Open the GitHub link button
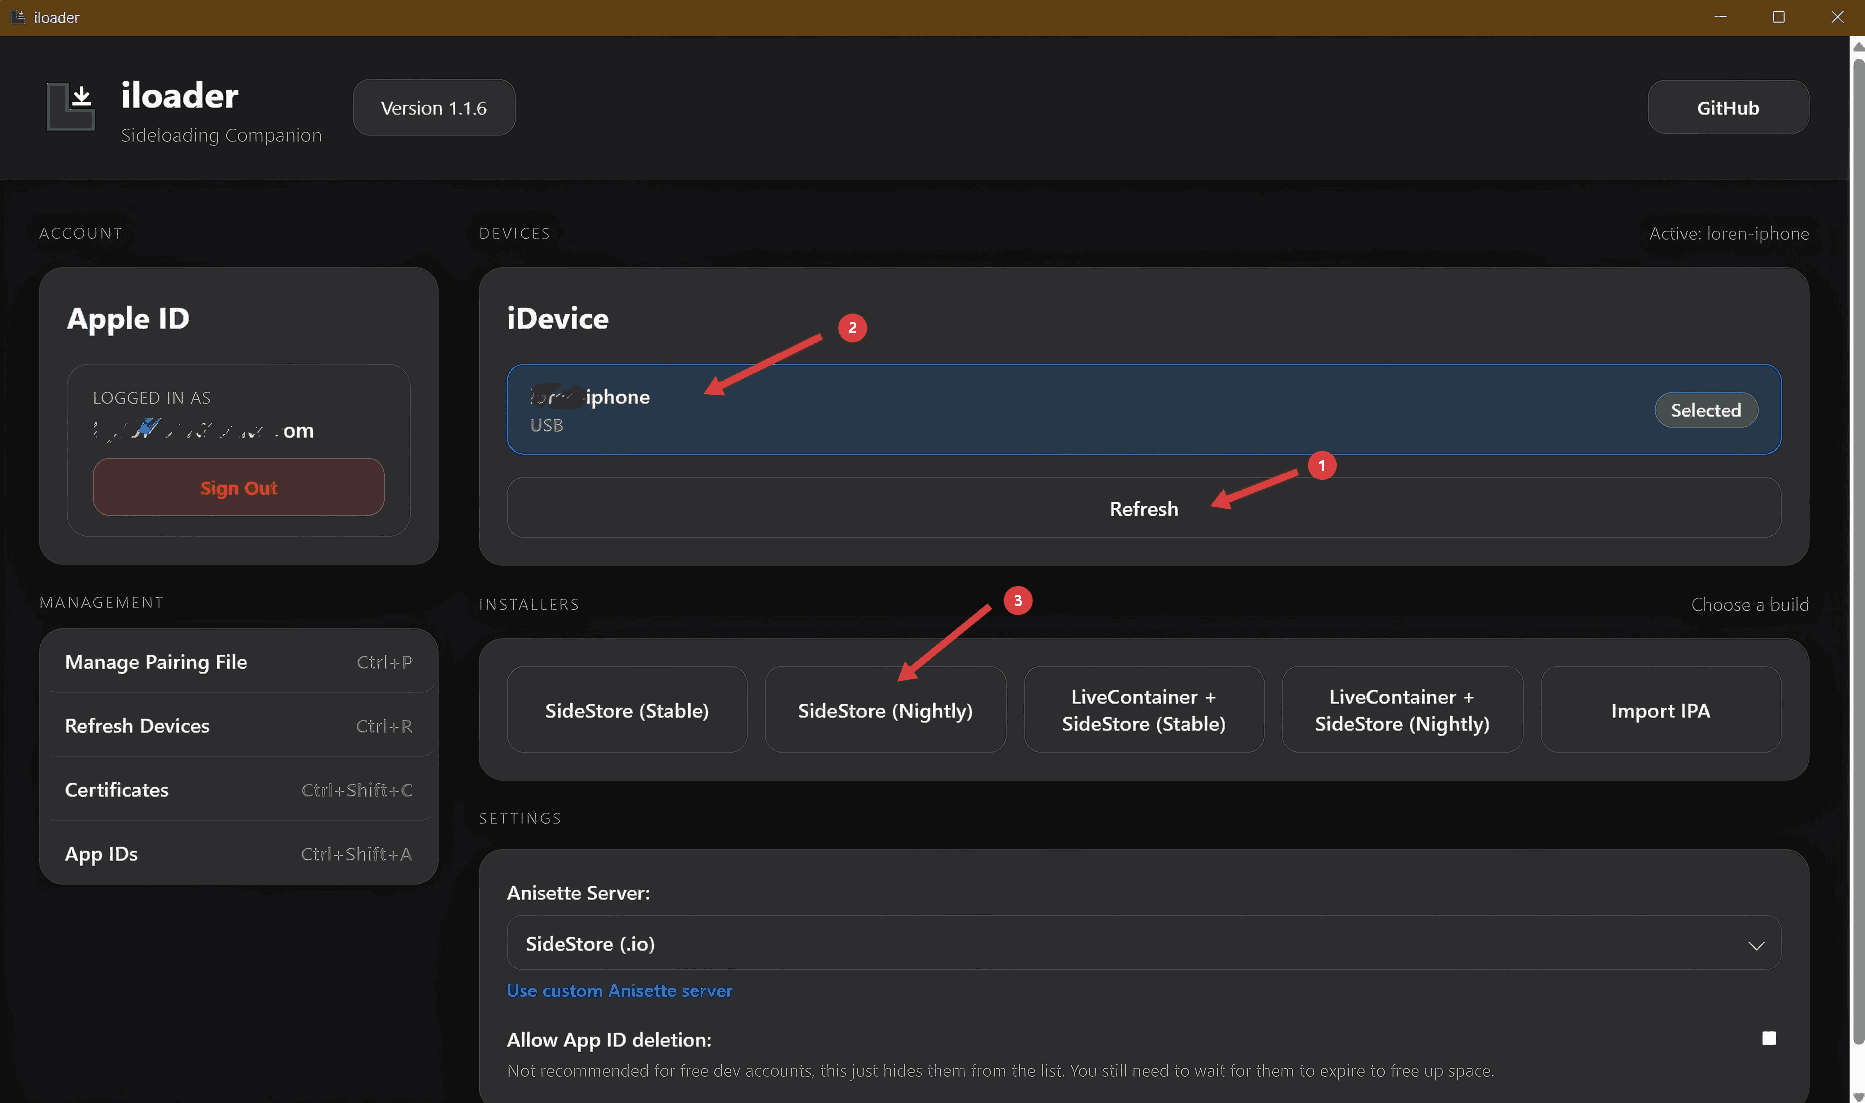Viewport: 1865px width, 1103px height. [1727, 108]
